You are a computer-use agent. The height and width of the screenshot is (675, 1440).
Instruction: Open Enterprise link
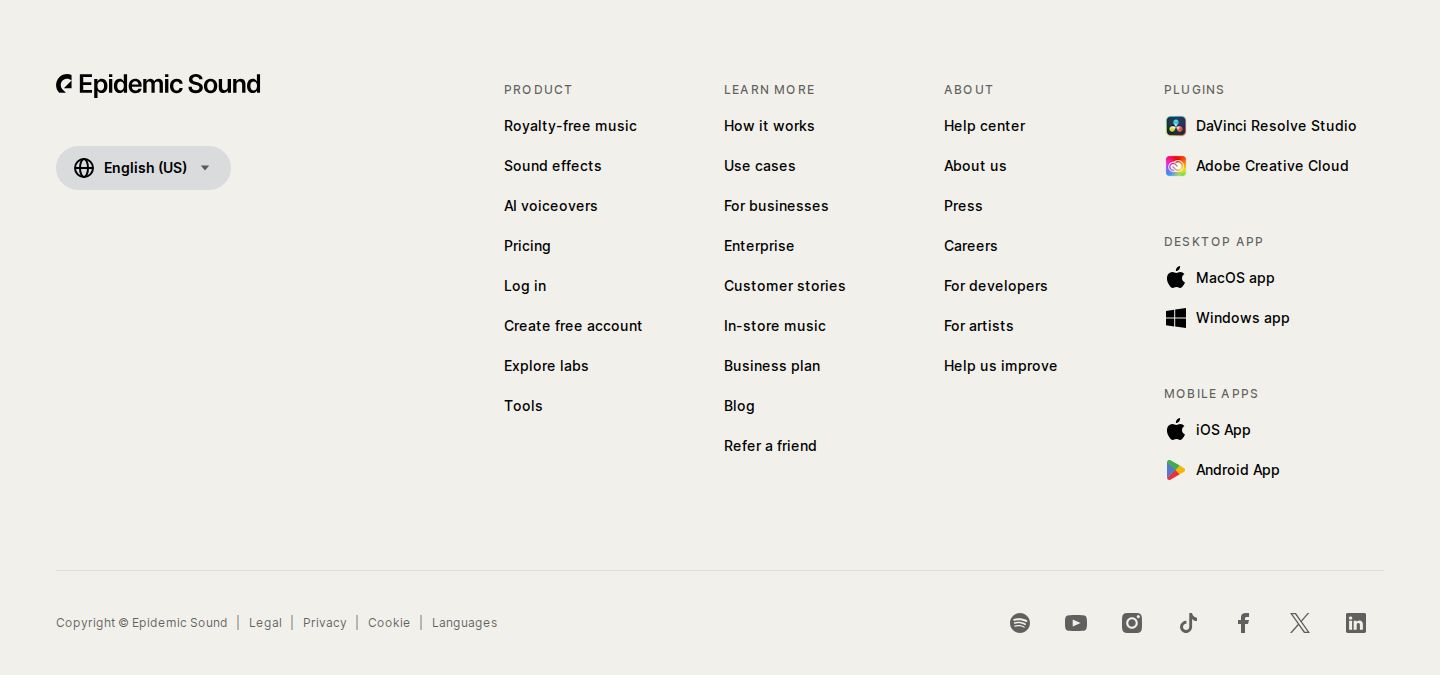[x=759, y=246]
